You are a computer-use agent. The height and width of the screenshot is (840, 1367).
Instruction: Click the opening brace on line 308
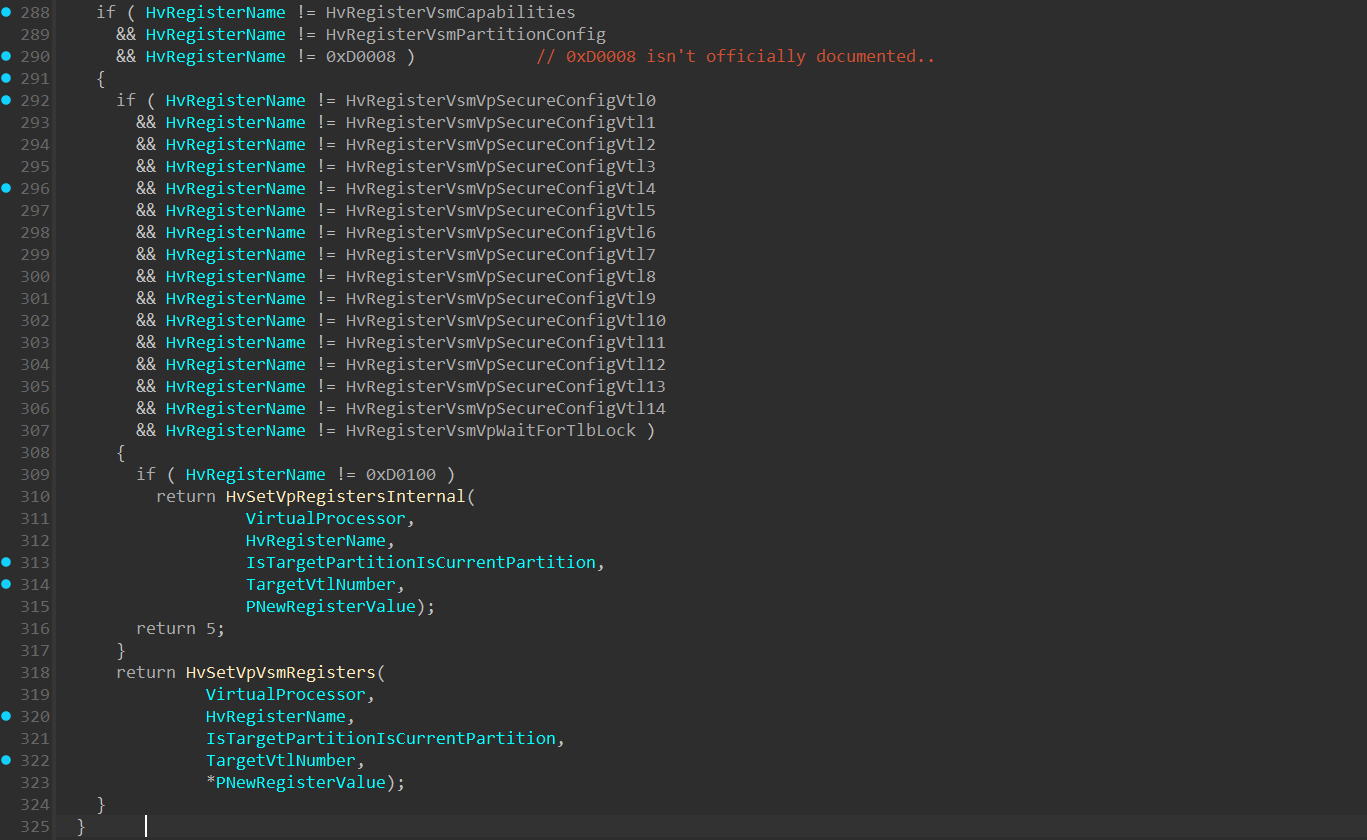click(x=121, y=452)
